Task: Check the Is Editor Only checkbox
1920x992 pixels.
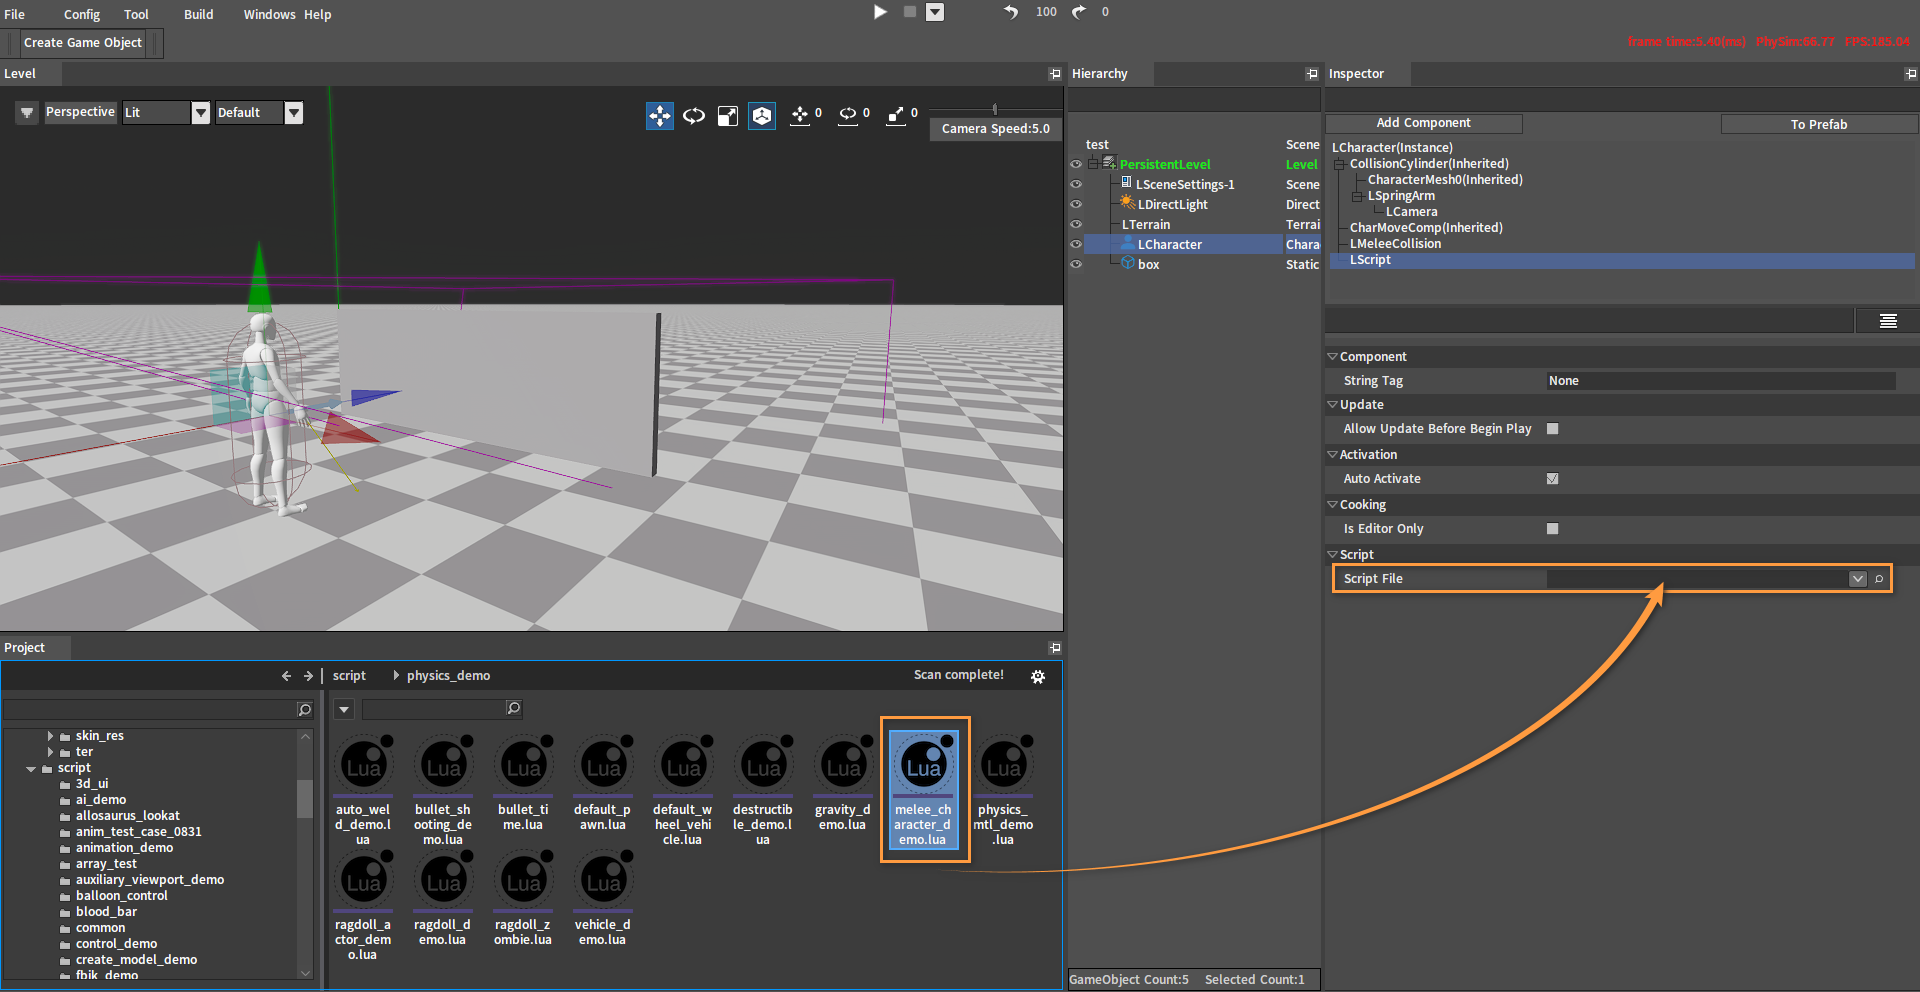Action: pos(1552,529)
